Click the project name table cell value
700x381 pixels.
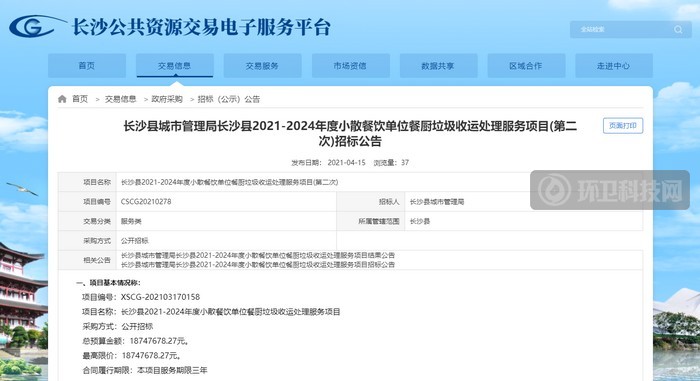(x=229, y=182)
